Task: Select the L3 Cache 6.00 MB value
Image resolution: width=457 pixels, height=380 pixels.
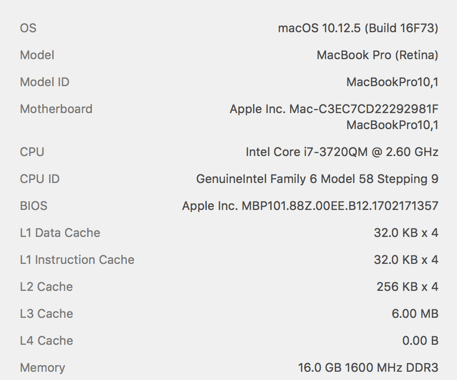Action: pos(415,314)
